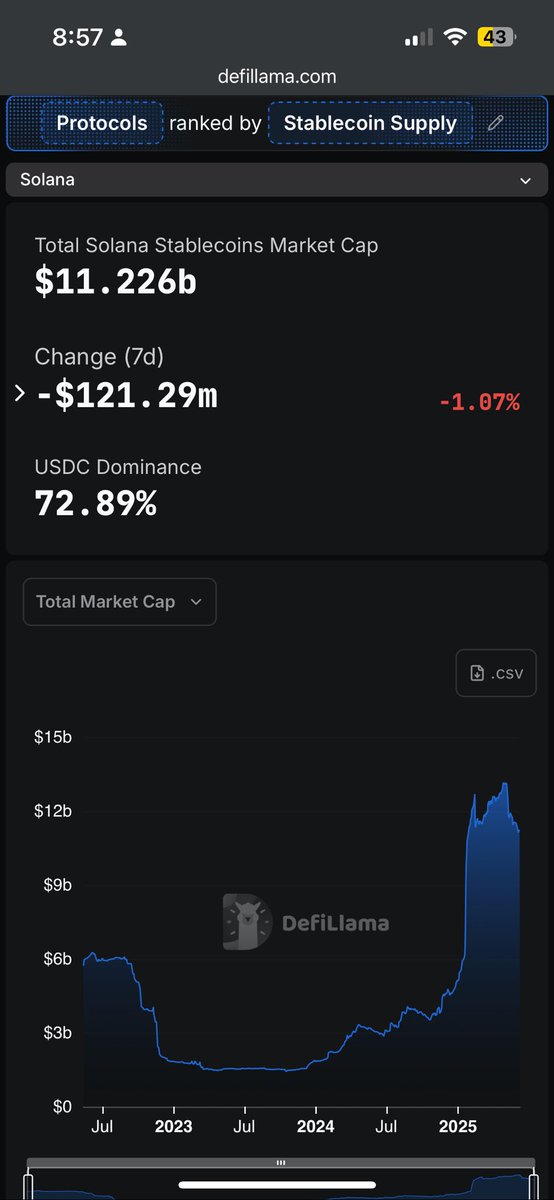Tap the pencil edit icon
The image size is (554, 1200).
point(496,123)
